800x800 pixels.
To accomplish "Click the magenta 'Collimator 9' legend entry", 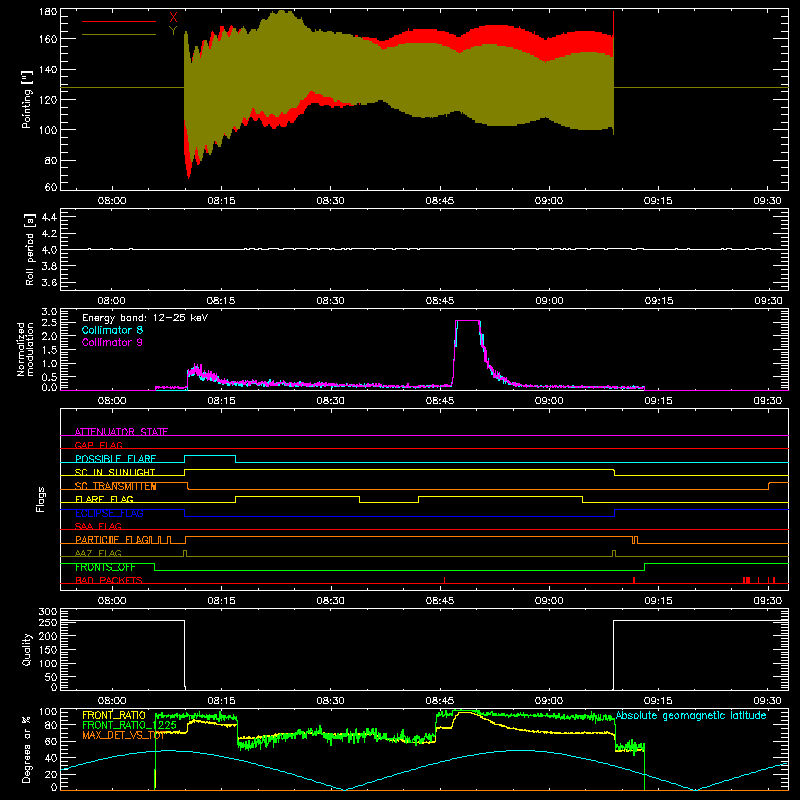I will click(x=112, y=342).
